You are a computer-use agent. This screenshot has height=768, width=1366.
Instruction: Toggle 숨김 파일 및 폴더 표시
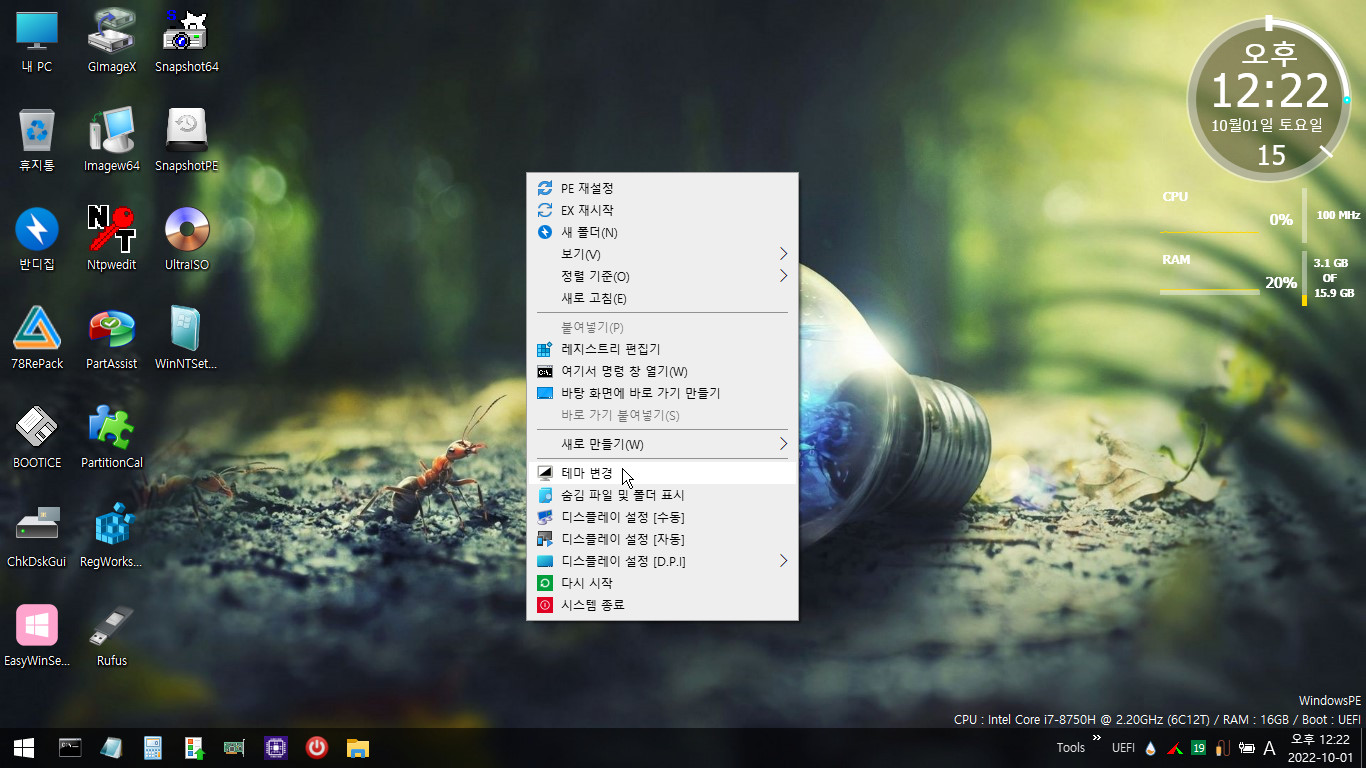(x=662, y=495)
